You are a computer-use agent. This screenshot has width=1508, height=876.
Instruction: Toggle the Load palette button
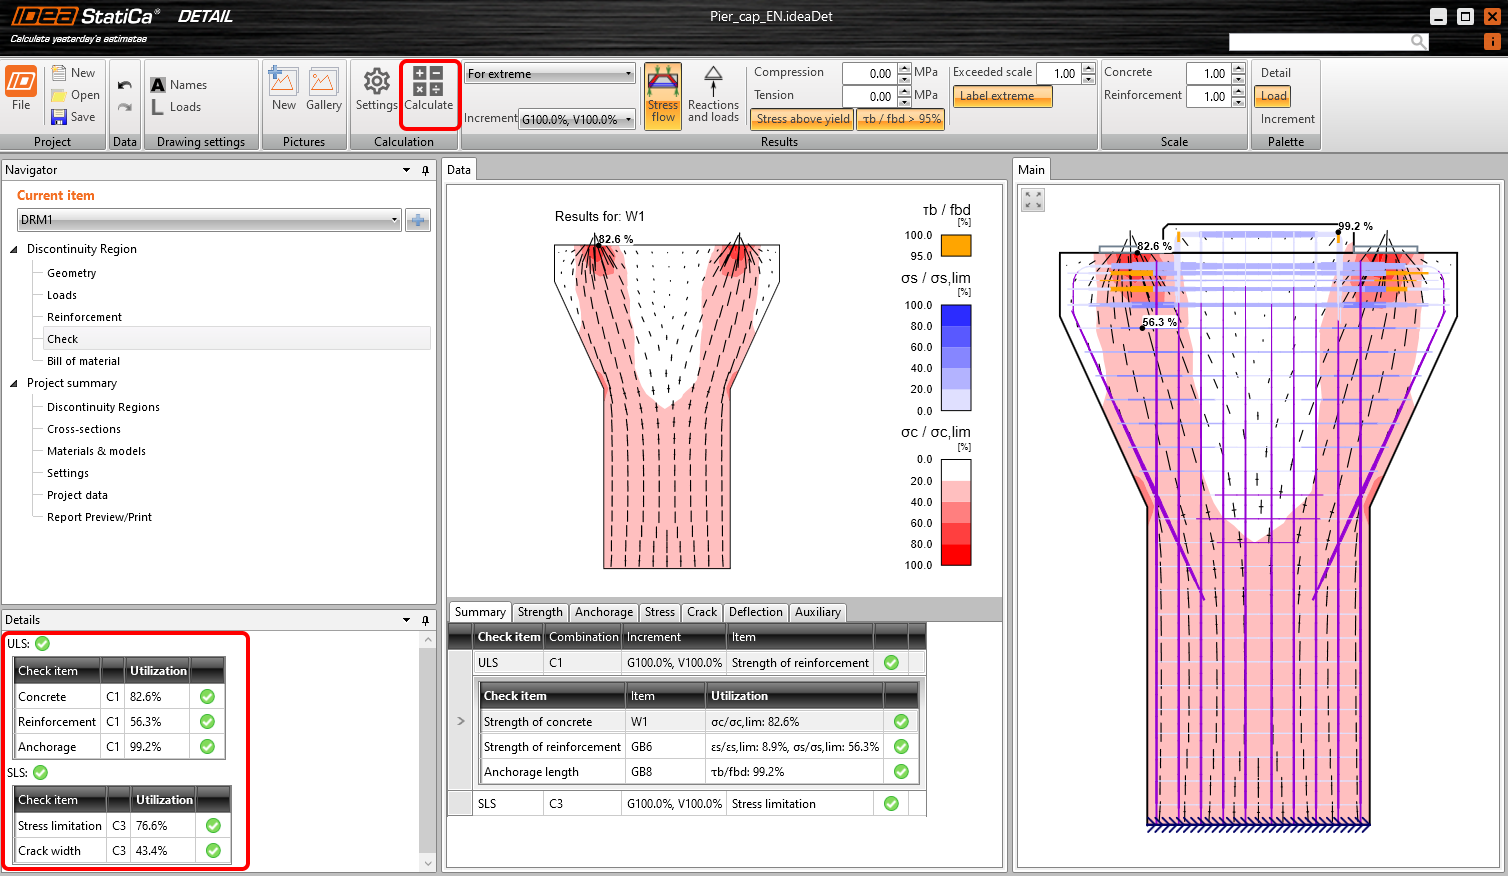pyautogui.click(x=1273, y=96)
